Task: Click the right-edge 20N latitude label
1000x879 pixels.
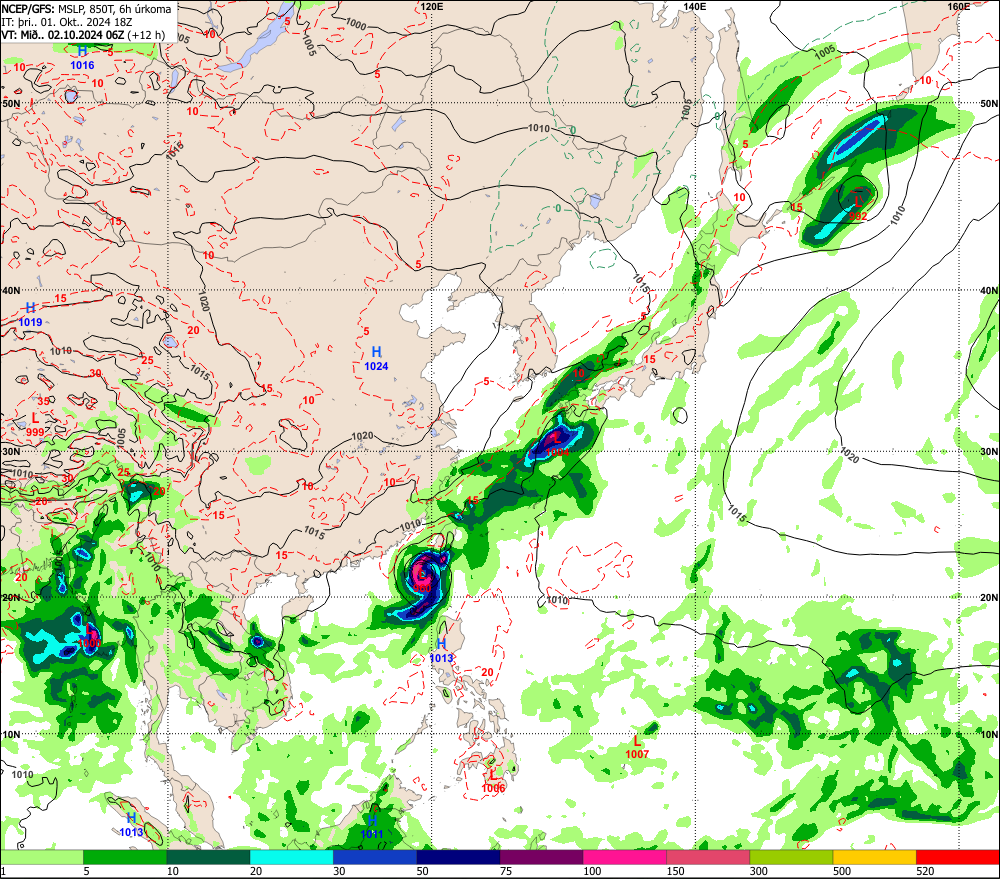Action: [989, 598]
